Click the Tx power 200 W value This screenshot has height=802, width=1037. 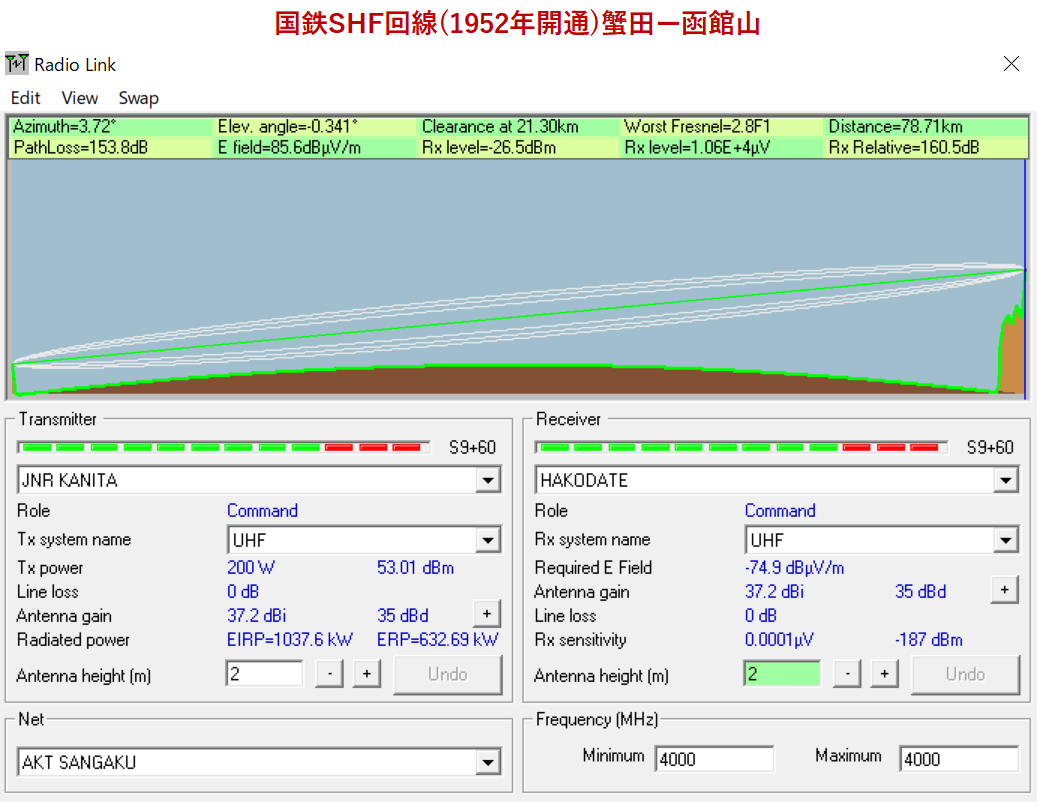(251, 567)
